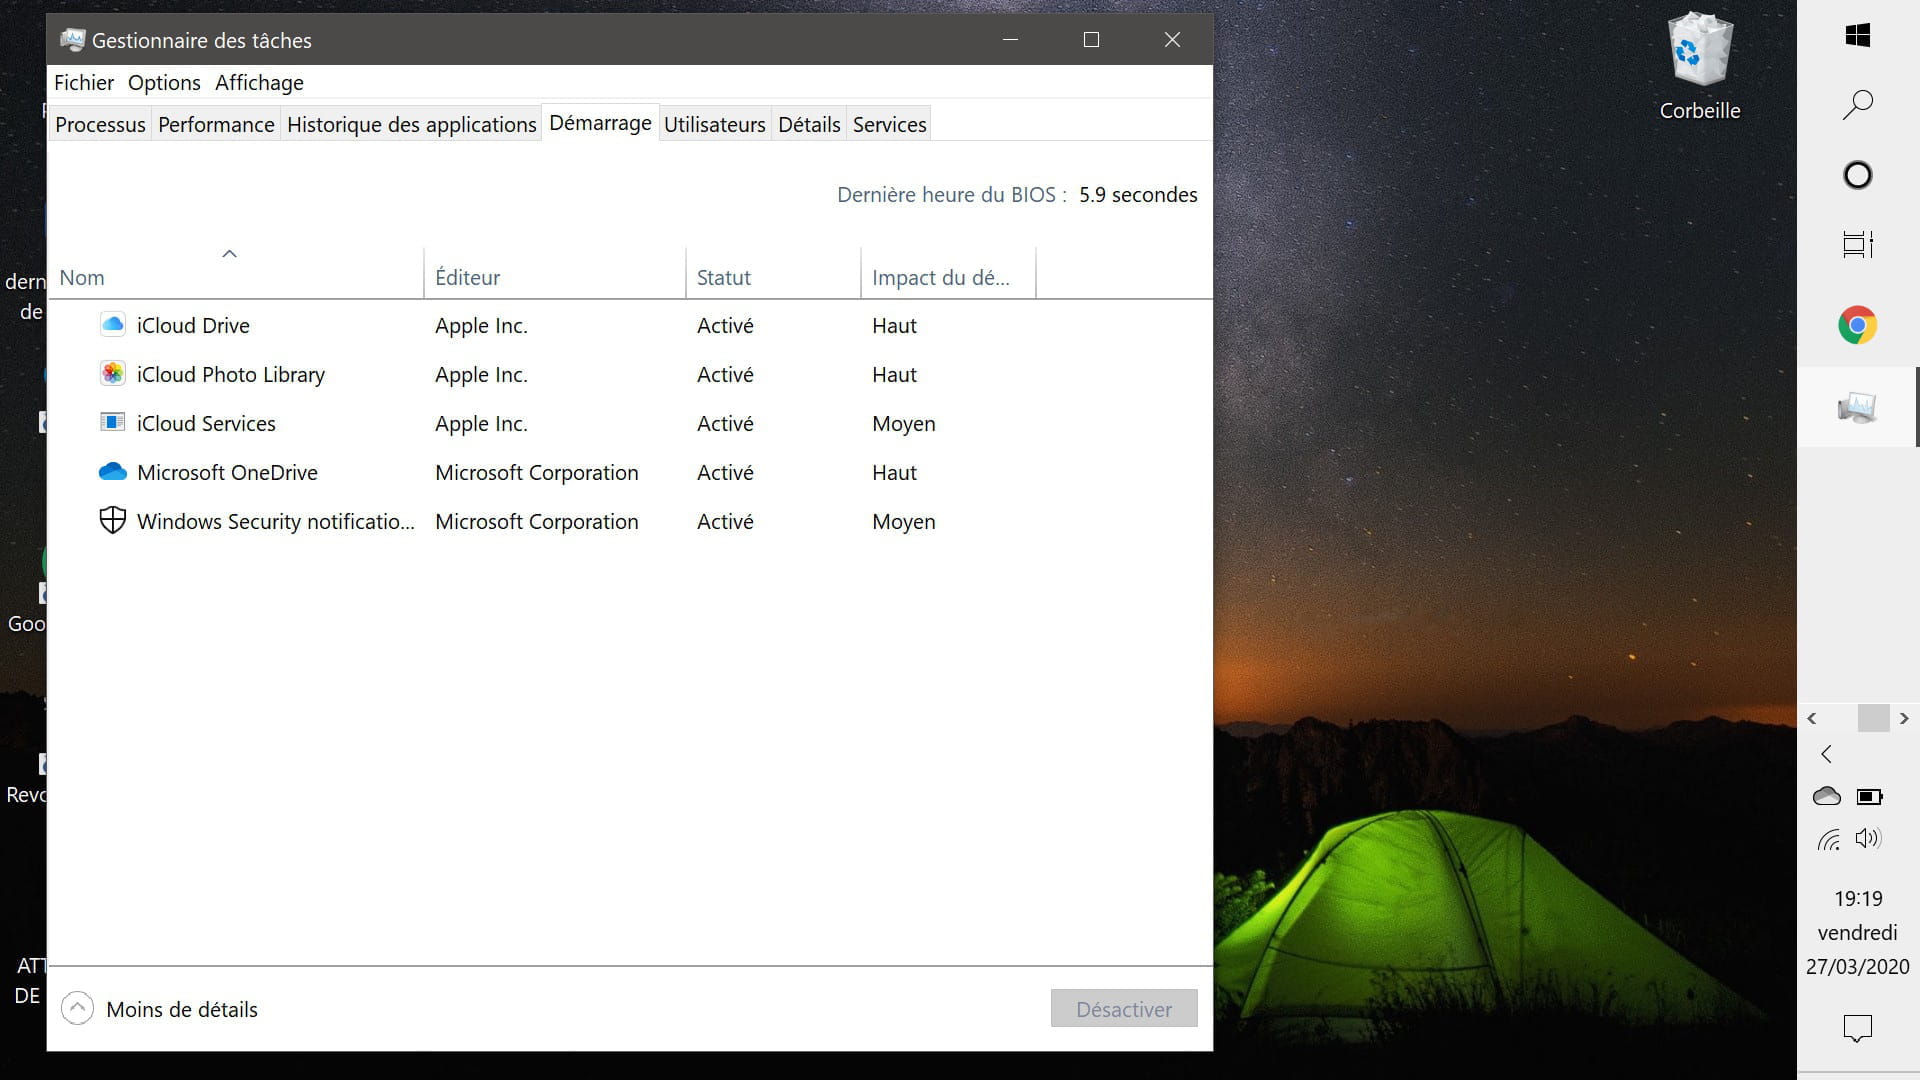The image size is (1920, 1080).
Task: Click the iCloud Services row icon
Action: (x=112, y=422)
